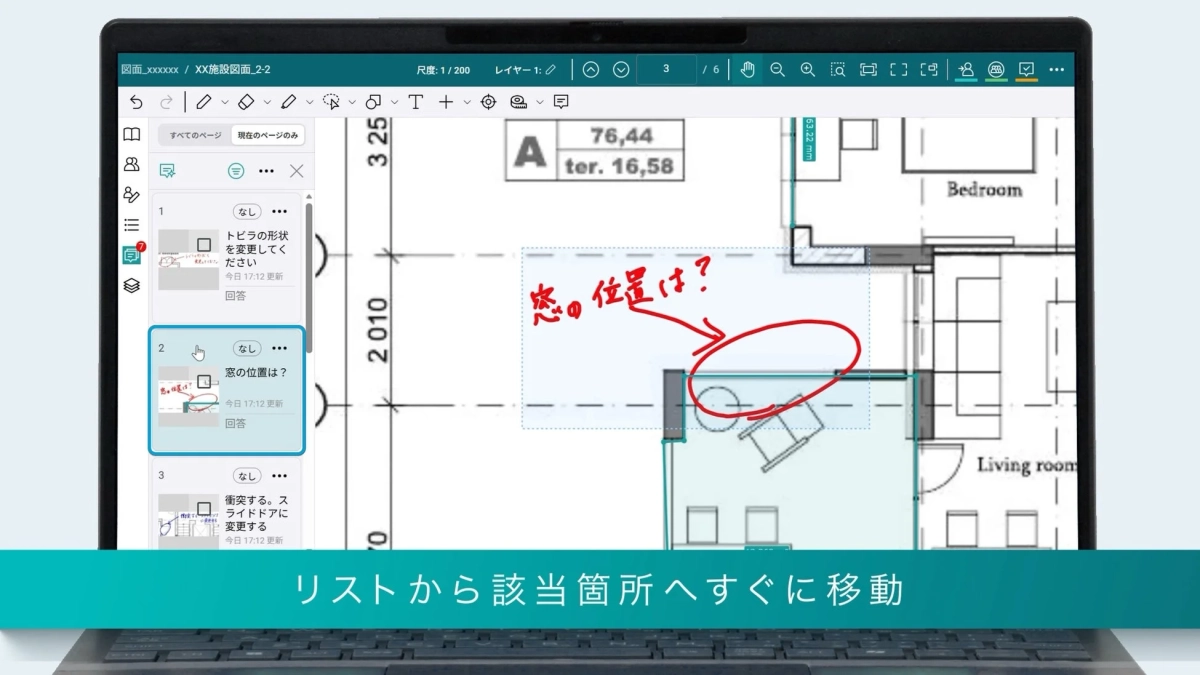Click the zoom in magnifier

pos(808,69)
